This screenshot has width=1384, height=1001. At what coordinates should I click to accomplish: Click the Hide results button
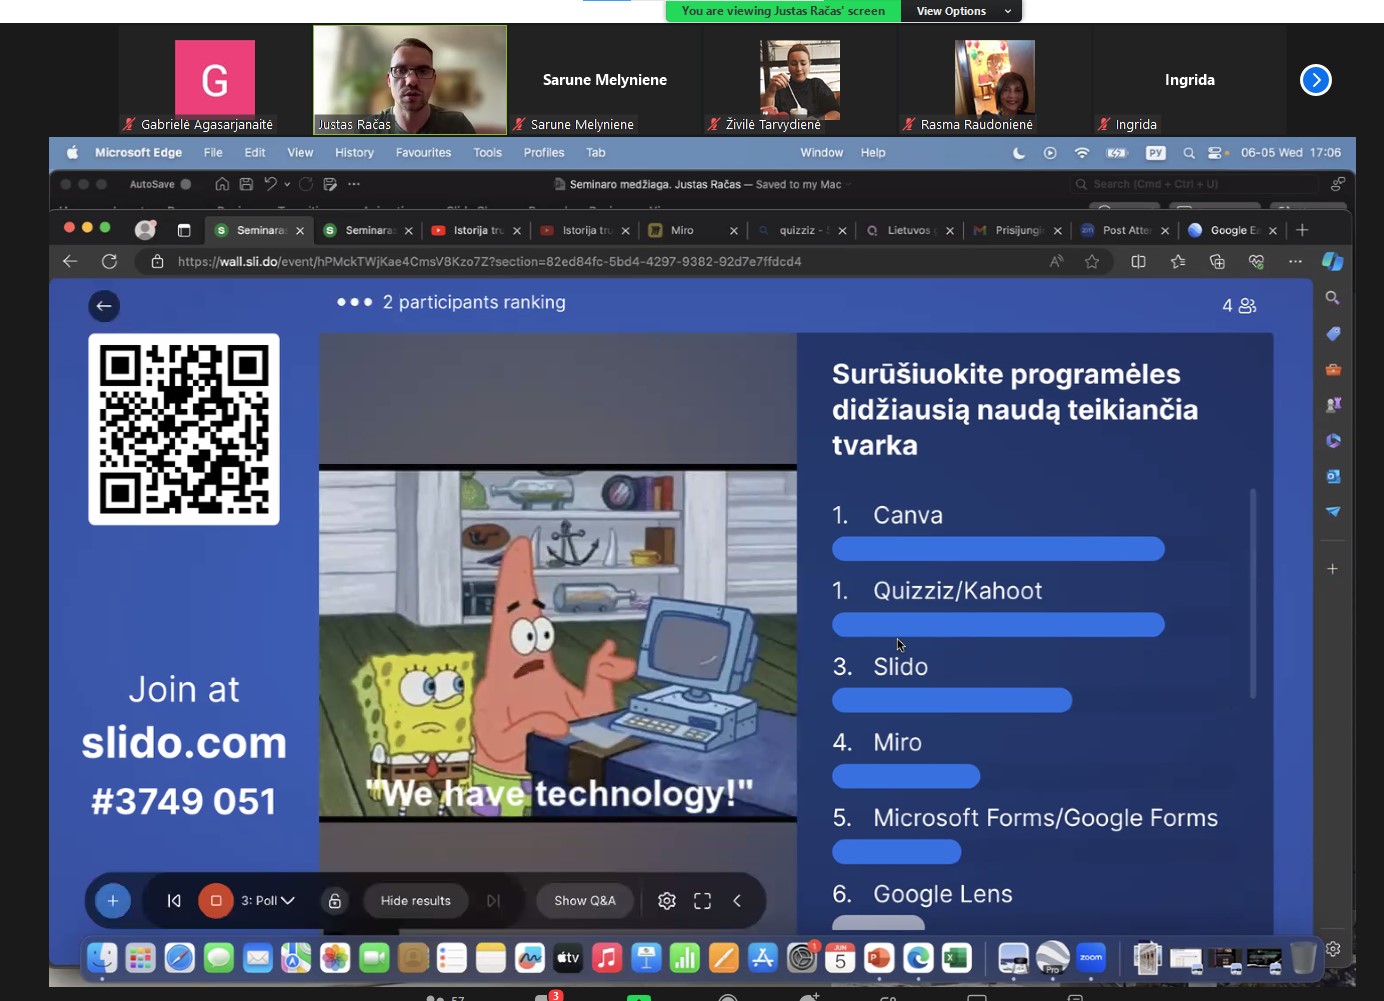click(416, 901)
